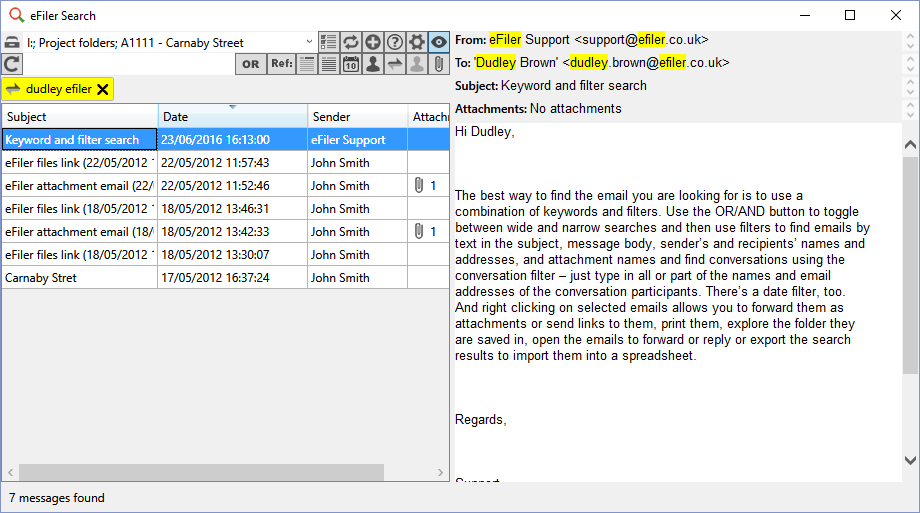920x513 pixels.
Task: Select the dark person sender filter icon
Action: tap(373, 64)
